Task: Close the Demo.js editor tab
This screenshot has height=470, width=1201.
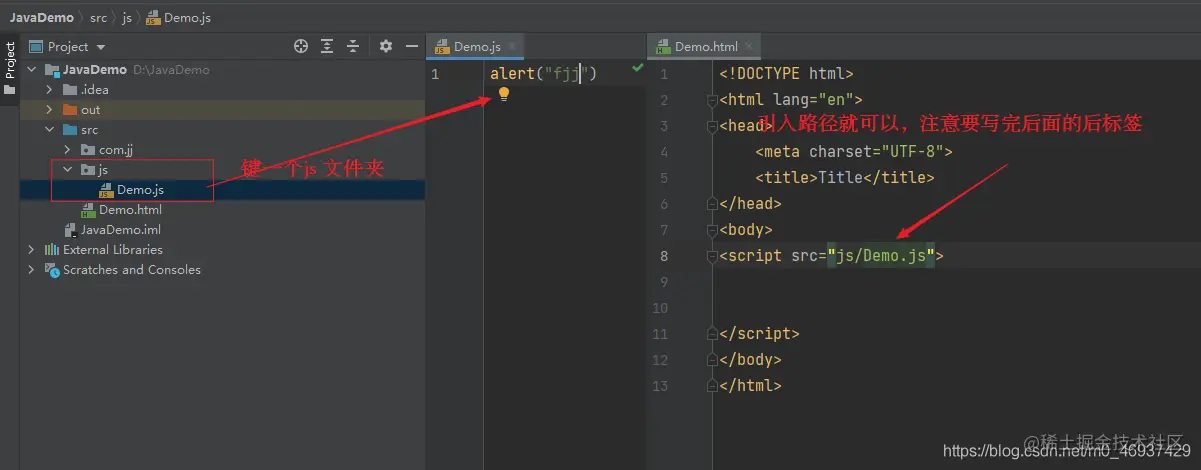Action: click(512, 46)
